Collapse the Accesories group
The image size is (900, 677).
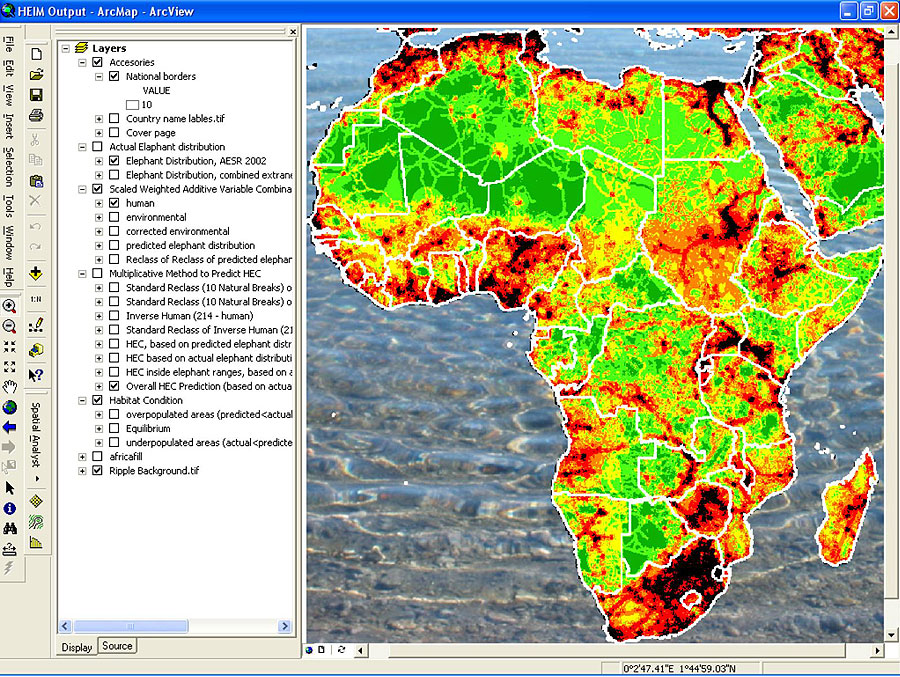(83, 62)
